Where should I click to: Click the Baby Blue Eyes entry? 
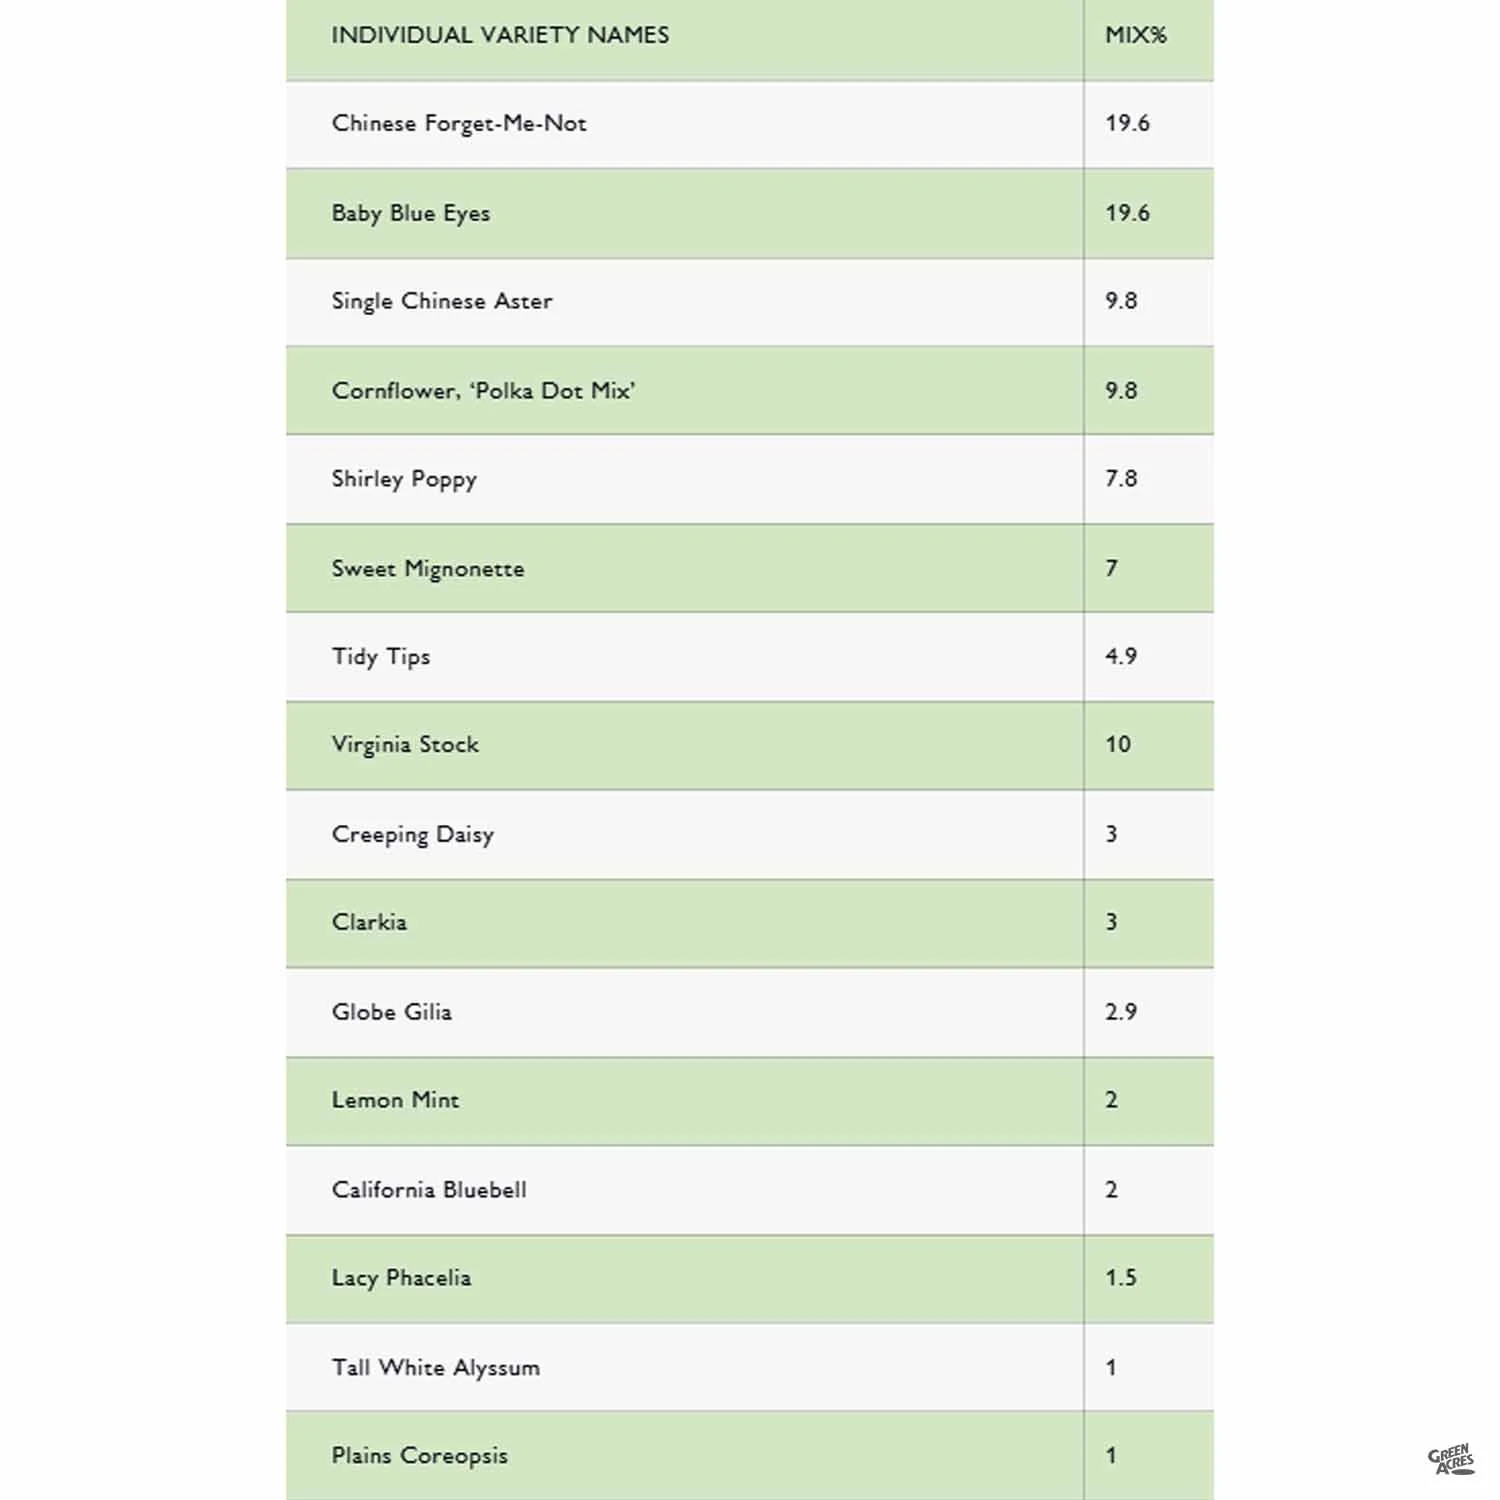point(411,213)
